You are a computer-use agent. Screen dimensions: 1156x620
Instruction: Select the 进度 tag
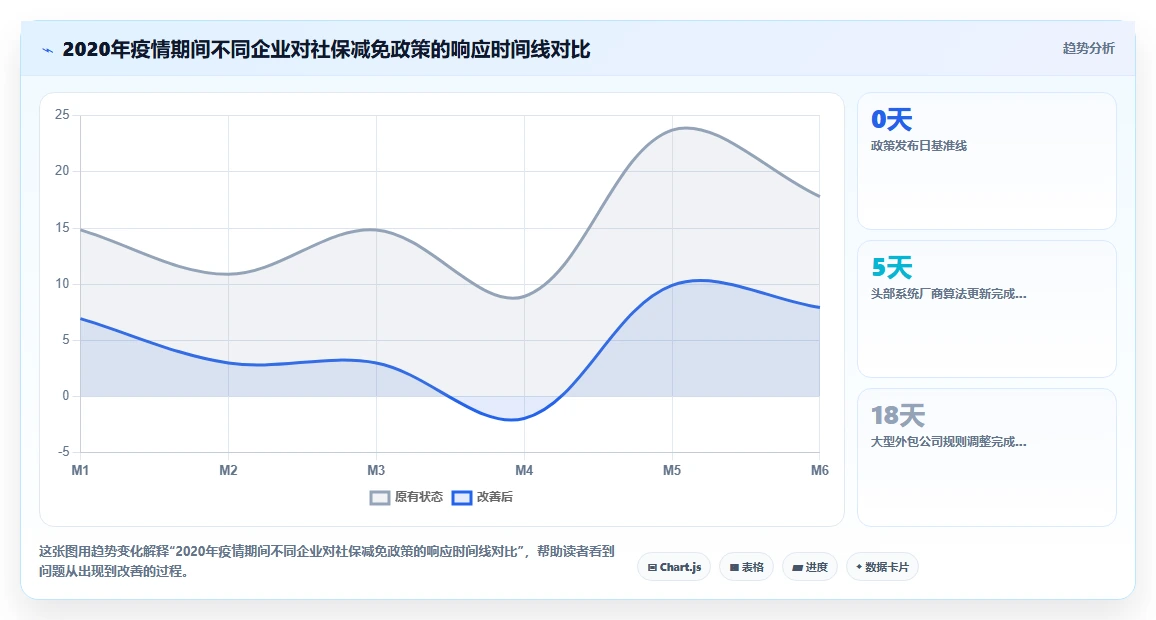point(809,567)
